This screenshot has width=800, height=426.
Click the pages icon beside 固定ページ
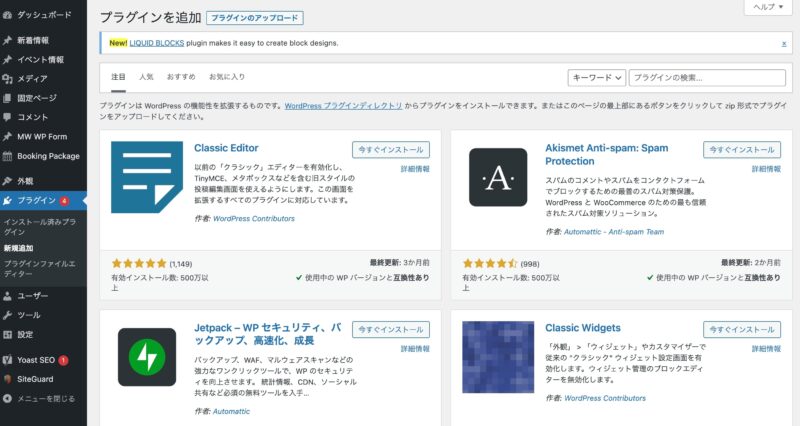7,98
